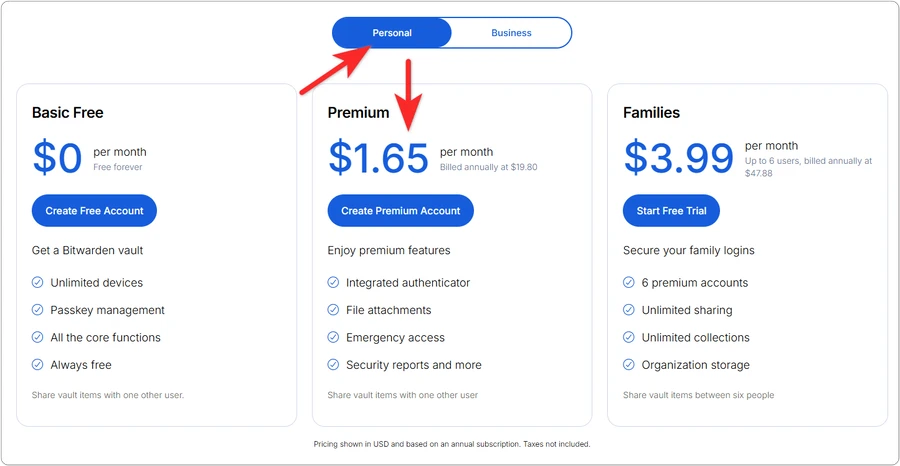The image size is (900, 466).
Task: Click the checkmark next to 6 premium accounts
Action: (x=629, y=283)
